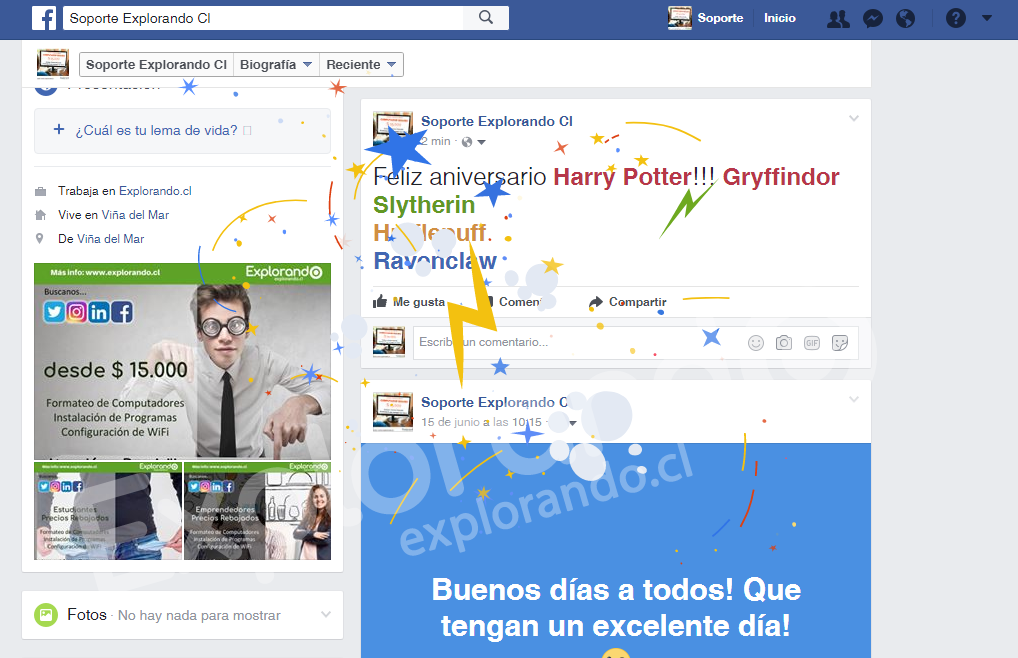Click the green Slytherin word

(424, 205)
